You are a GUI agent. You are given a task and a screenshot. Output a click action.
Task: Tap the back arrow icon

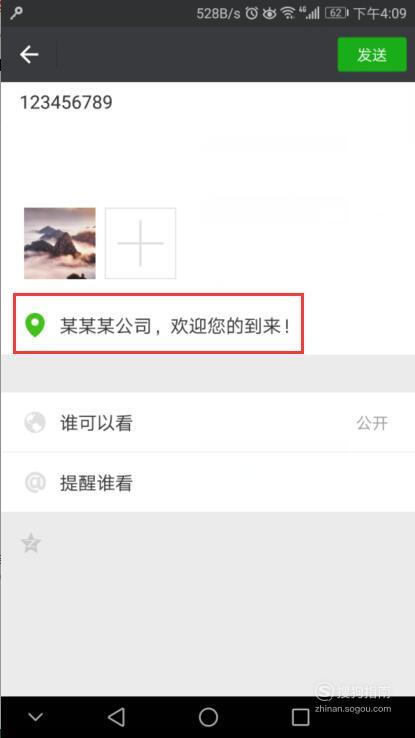click(29, 55)
